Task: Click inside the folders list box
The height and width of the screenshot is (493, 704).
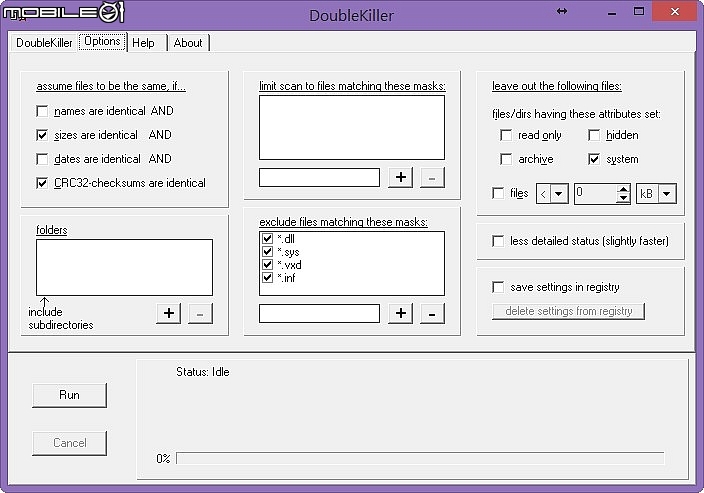Action: point(124,267)
